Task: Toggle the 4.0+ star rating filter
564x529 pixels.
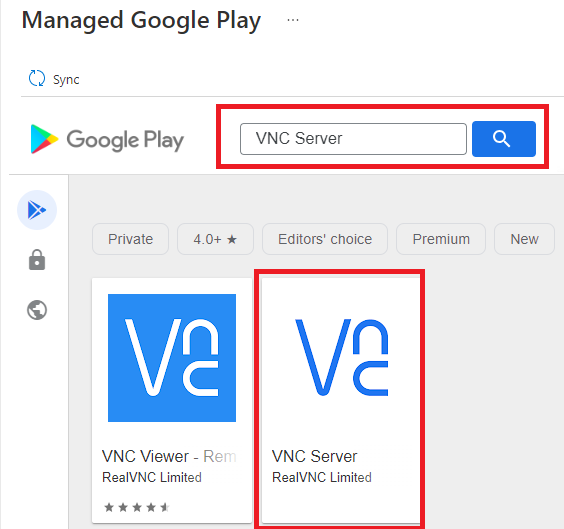Action: 215,239
